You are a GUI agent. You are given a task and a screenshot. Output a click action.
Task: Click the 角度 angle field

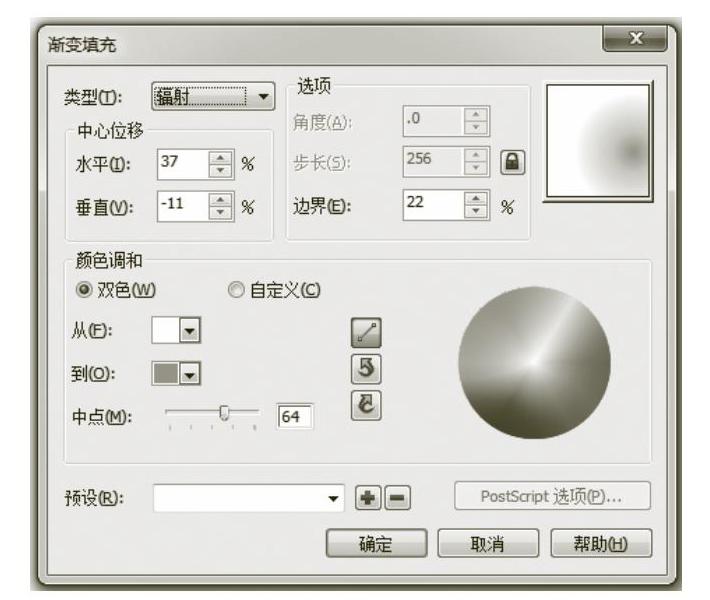[x=433, y=120]
